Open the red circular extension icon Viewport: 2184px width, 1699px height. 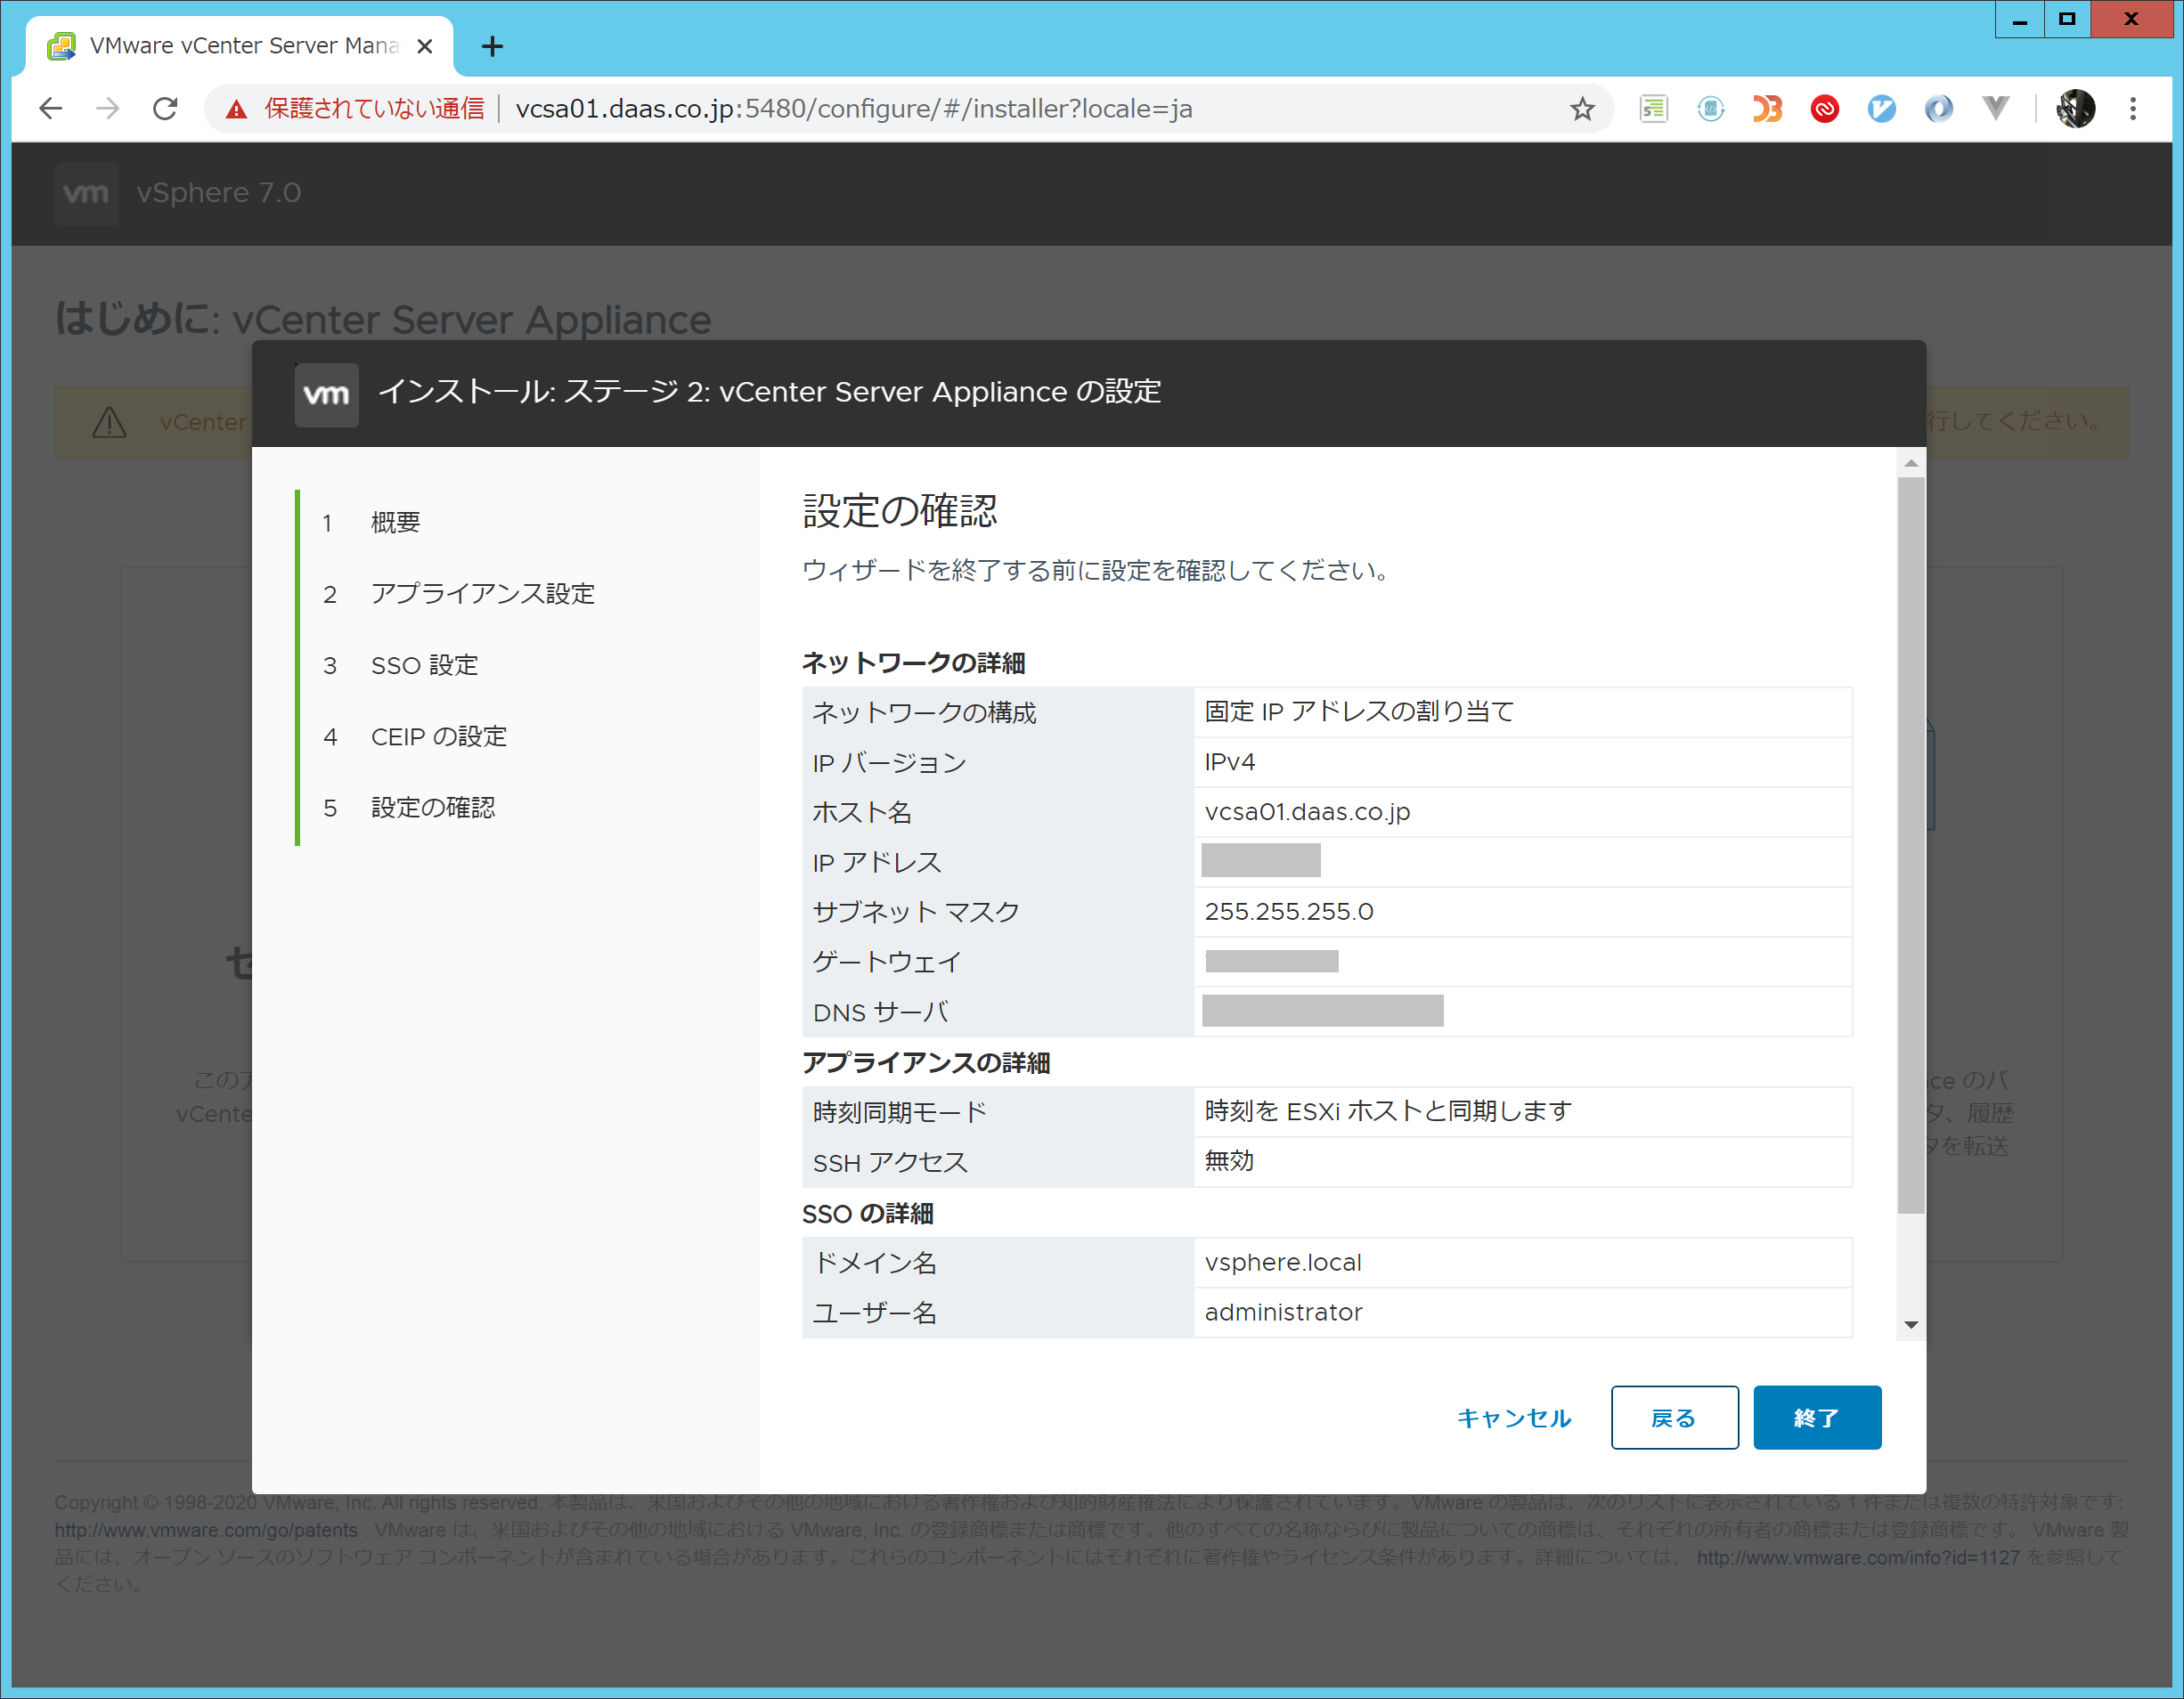tap(1824, 108)
